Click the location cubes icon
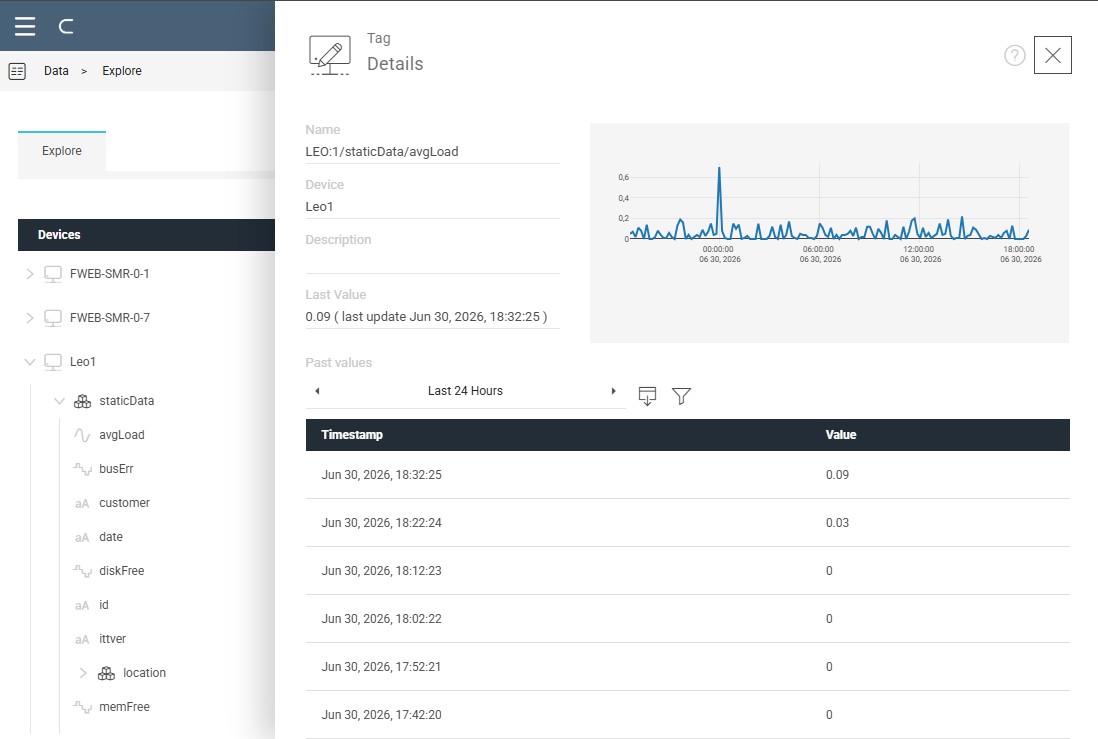 click(106, 673)
